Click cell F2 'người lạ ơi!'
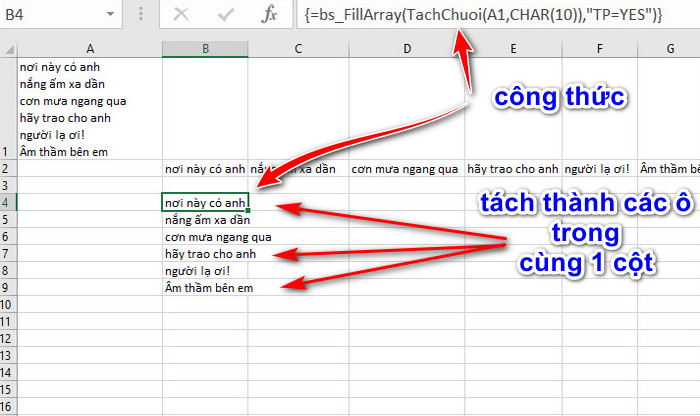Image resolution: width=700 pixels, height=416 pixels. (600, 168)
